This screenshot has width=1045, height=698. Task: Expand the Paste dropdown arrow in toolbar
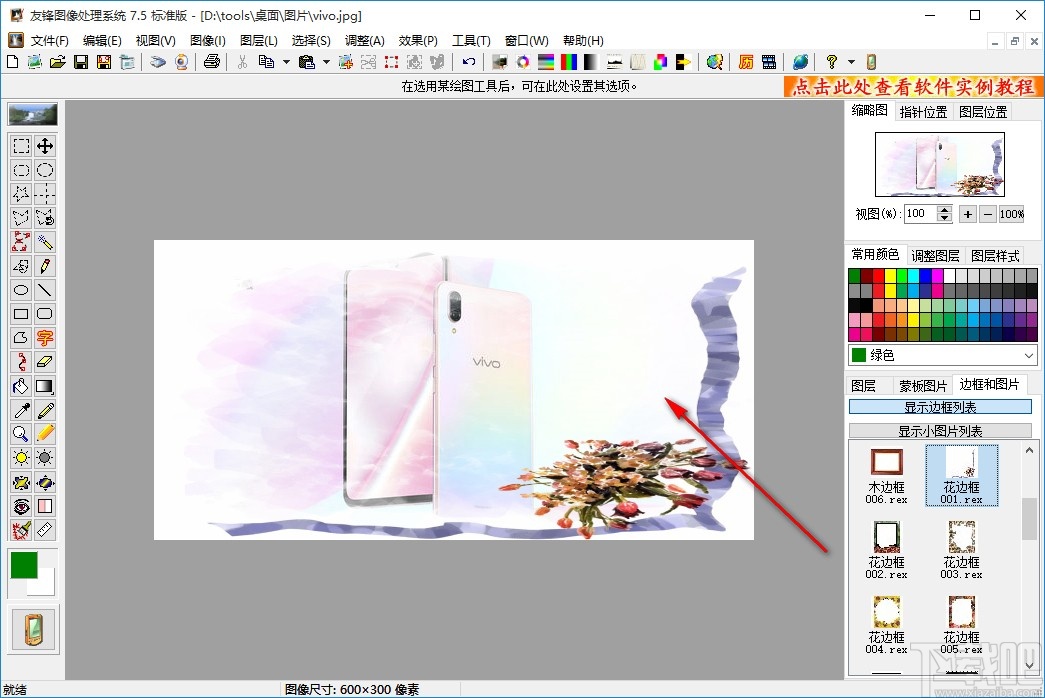coord(326,62)
